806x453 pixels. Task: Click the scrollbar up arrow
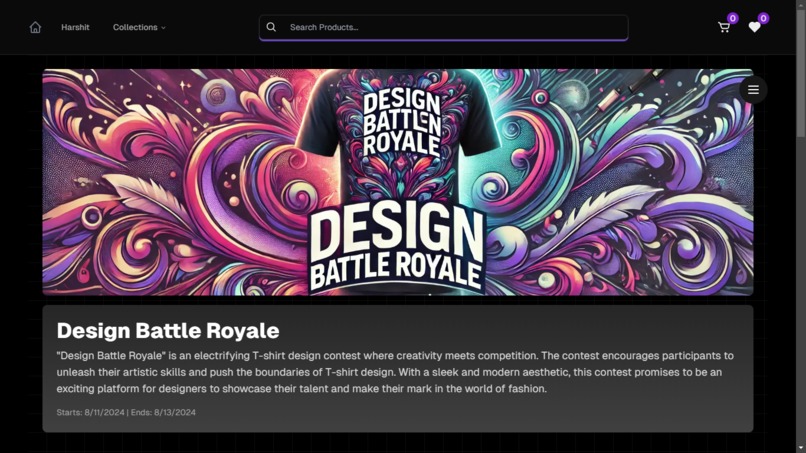coord(800,3)
